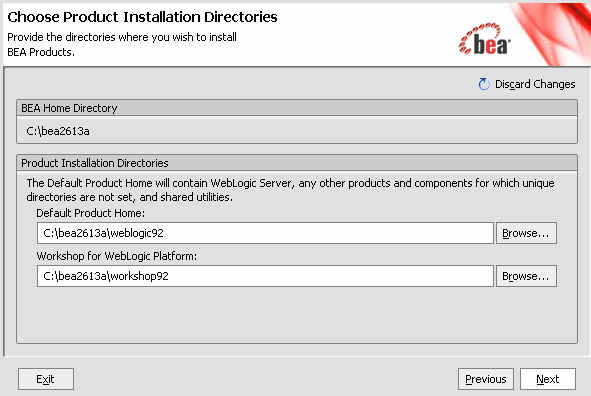The height and width of the screenshot is (396, 591).
Task: Click the Choose Product Installation Directories title
Action: pyautogui.click(x=142, y=17)
